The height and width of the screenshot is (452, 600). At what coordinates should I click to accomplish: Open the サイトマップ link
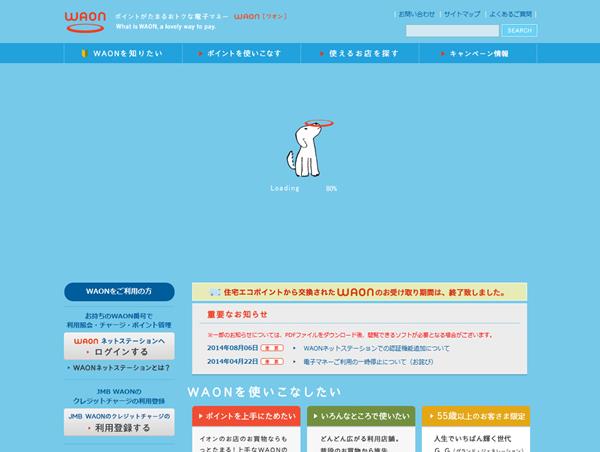[462, 14]
